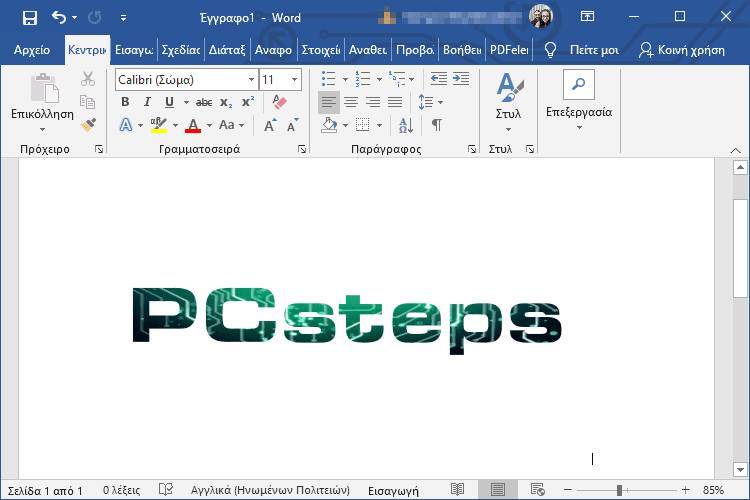Justify the paragraph text

[x=395, y=102]
